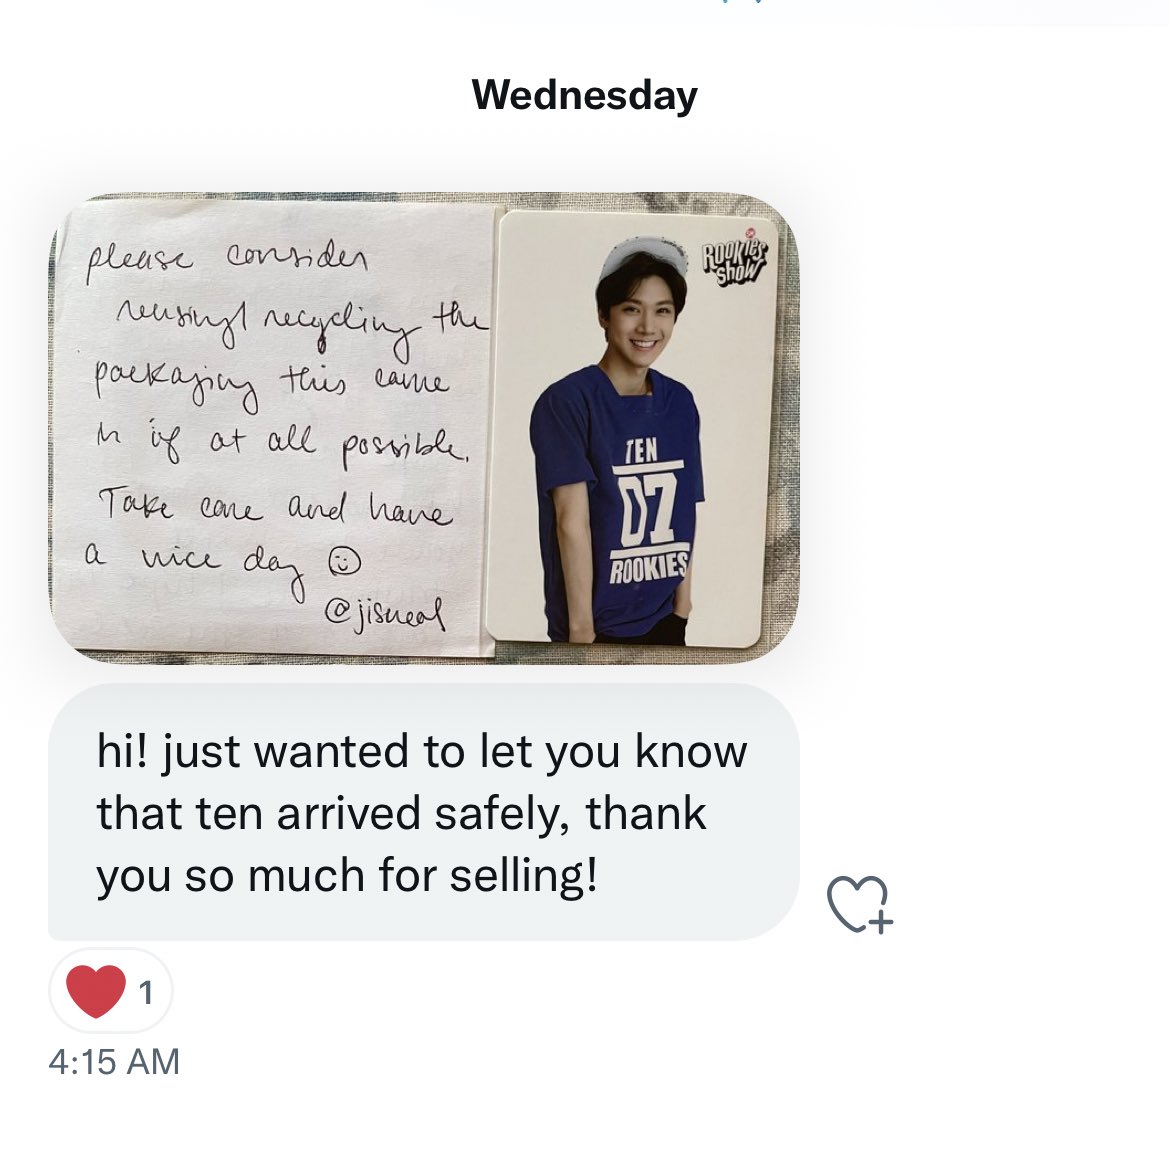
Task: Open the attached photo in the message
Action: pyautogui.click(x=424, y=428)
